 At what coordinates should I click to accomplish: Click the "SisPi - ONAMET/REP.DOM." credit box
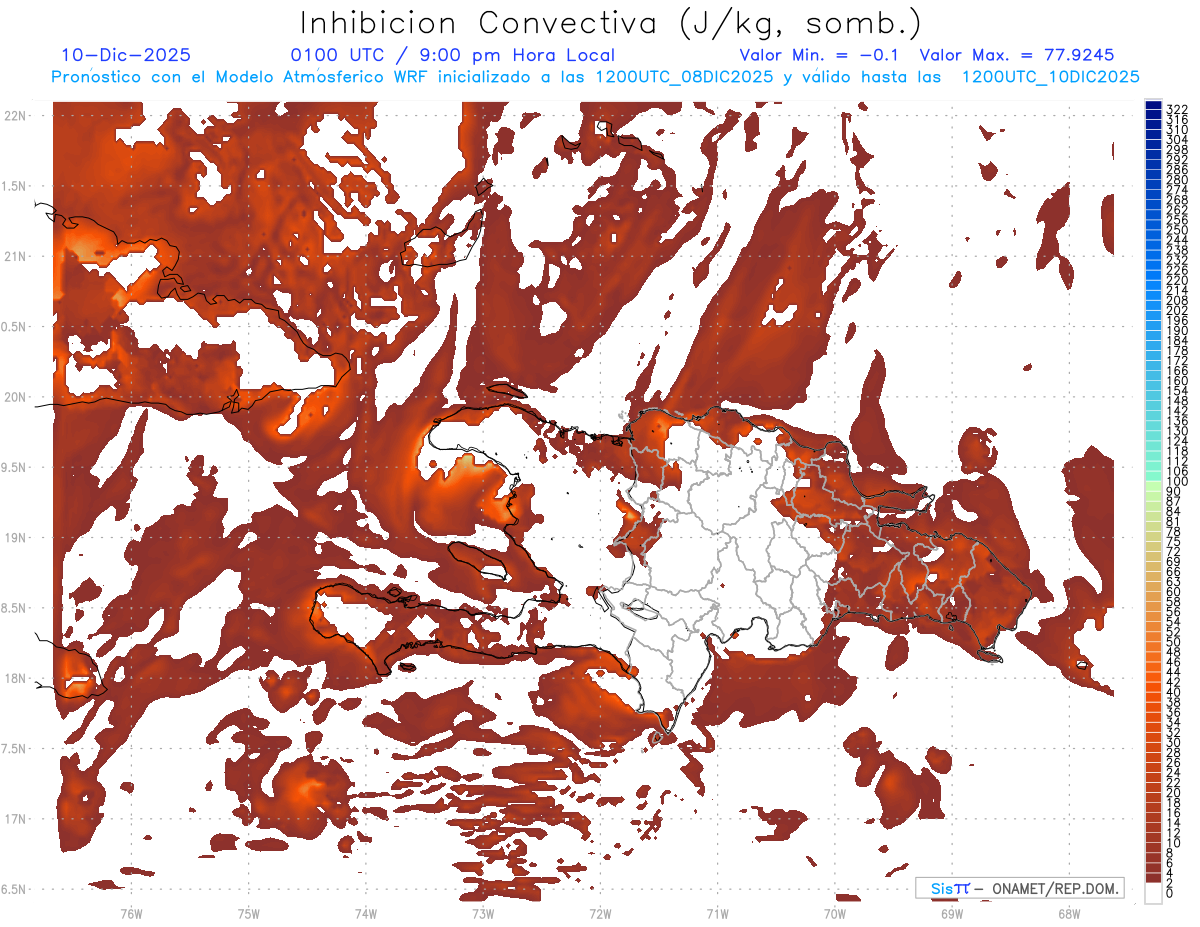coord(1020,888)
